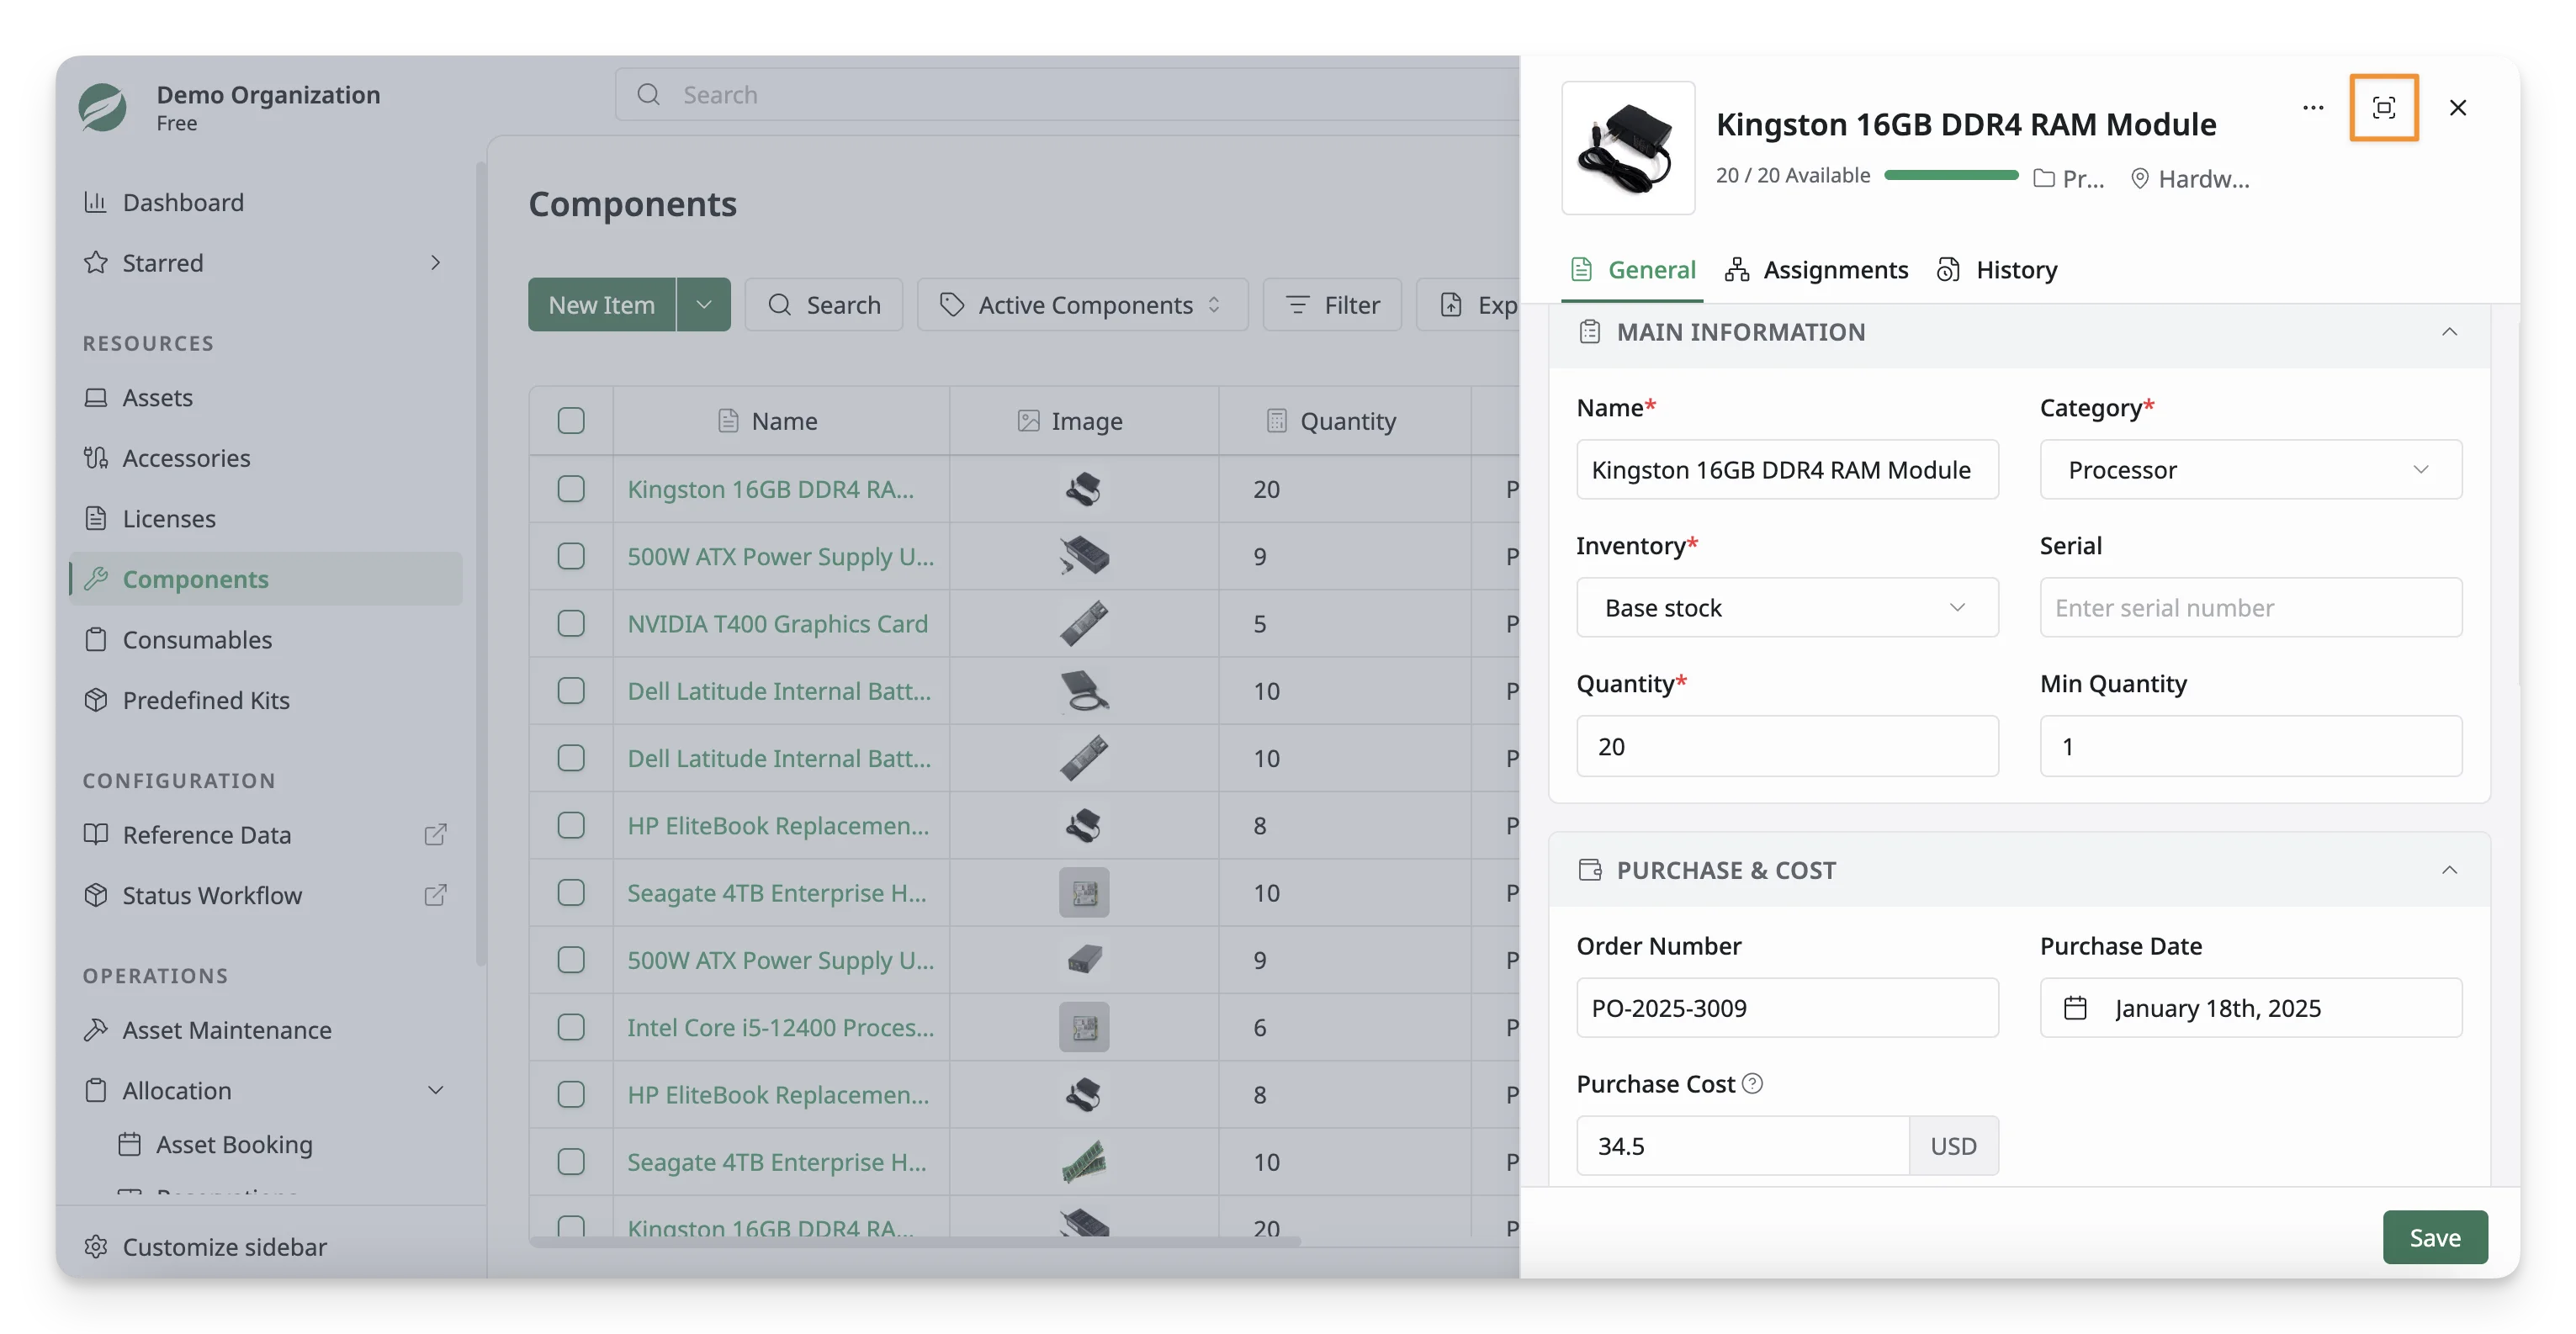This screenshot has width=2576, height=1334.
Task: Collapse the Allocation group chevron
Action: pyautogui.click(x=435, y=1090)
